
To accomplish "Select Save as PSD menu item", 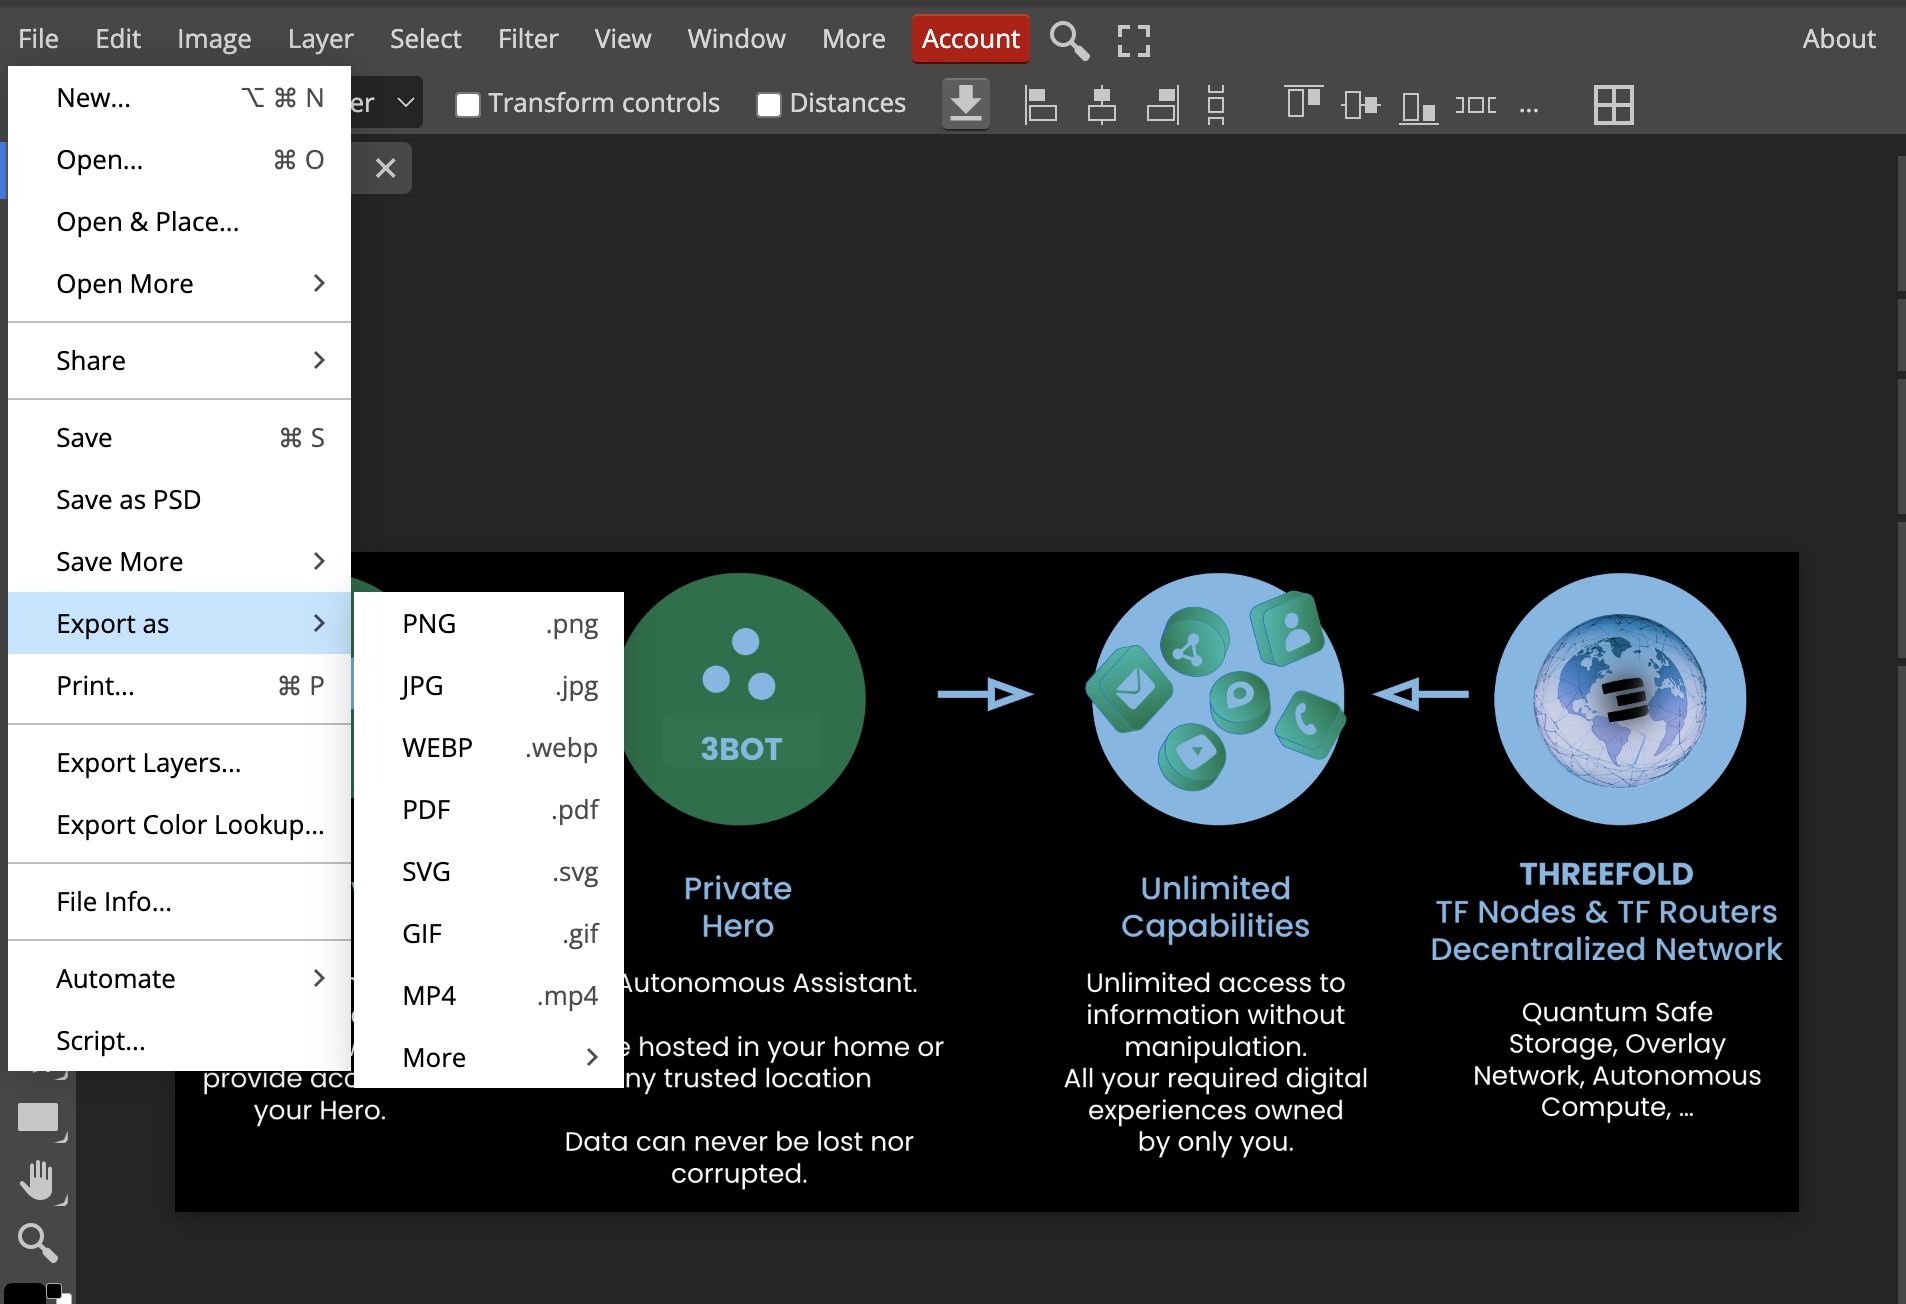I will (129, 499).
